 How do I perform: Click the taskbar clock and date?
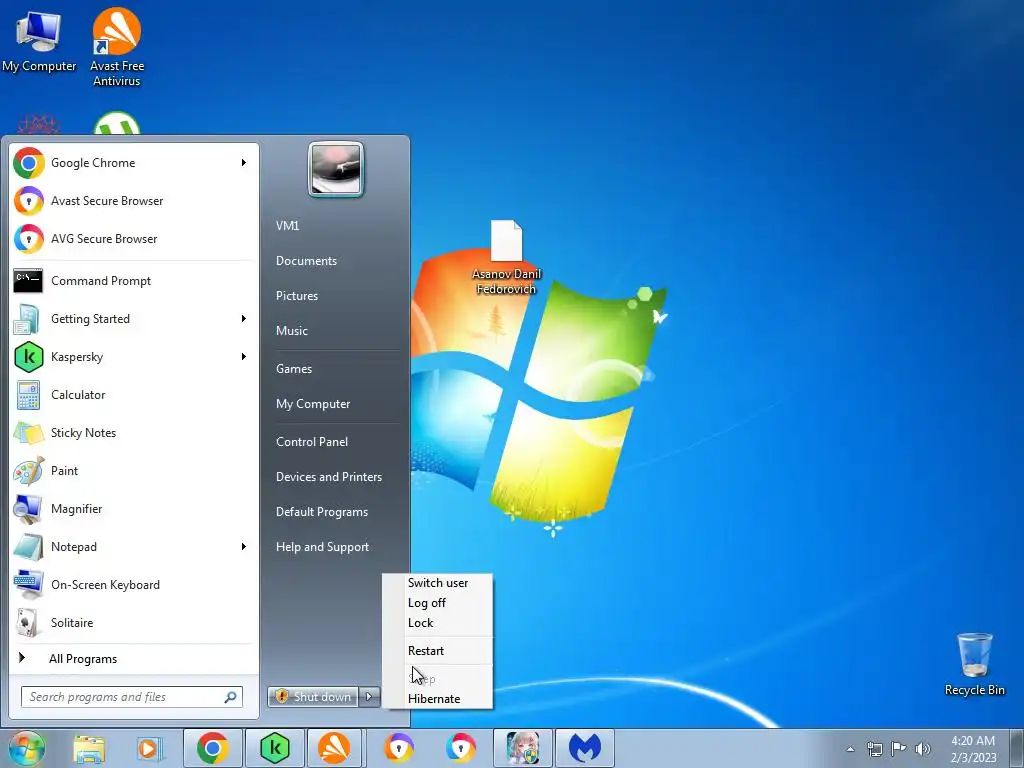973,749
